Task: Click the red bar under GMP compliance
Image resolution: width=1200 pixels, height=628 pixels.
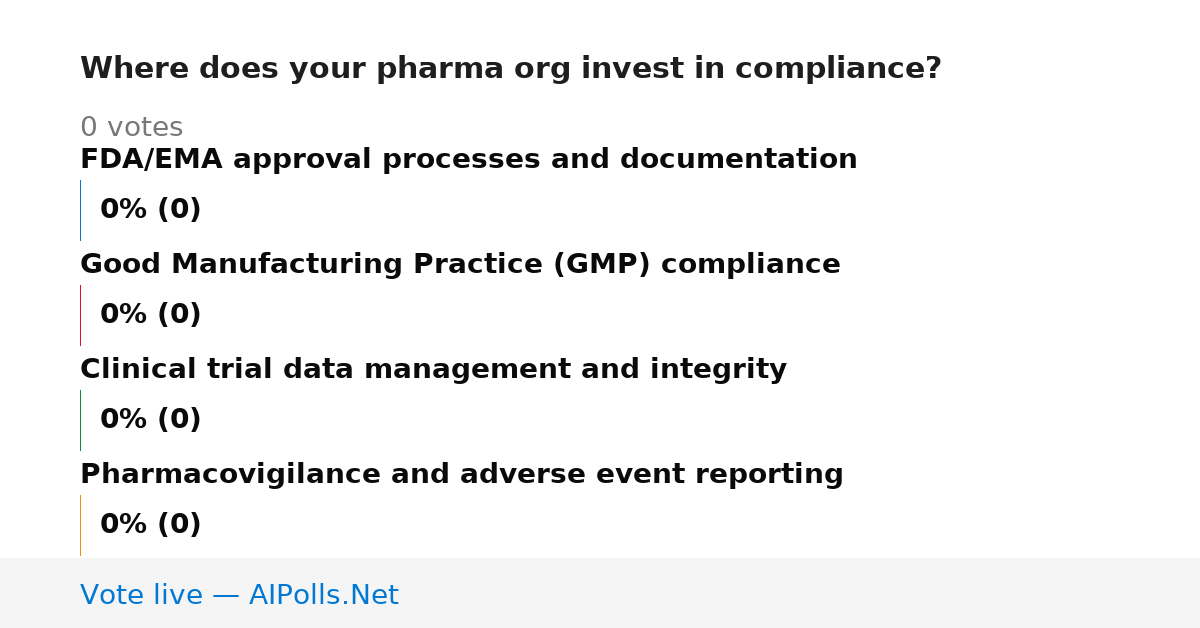Action: pos(80,315)
